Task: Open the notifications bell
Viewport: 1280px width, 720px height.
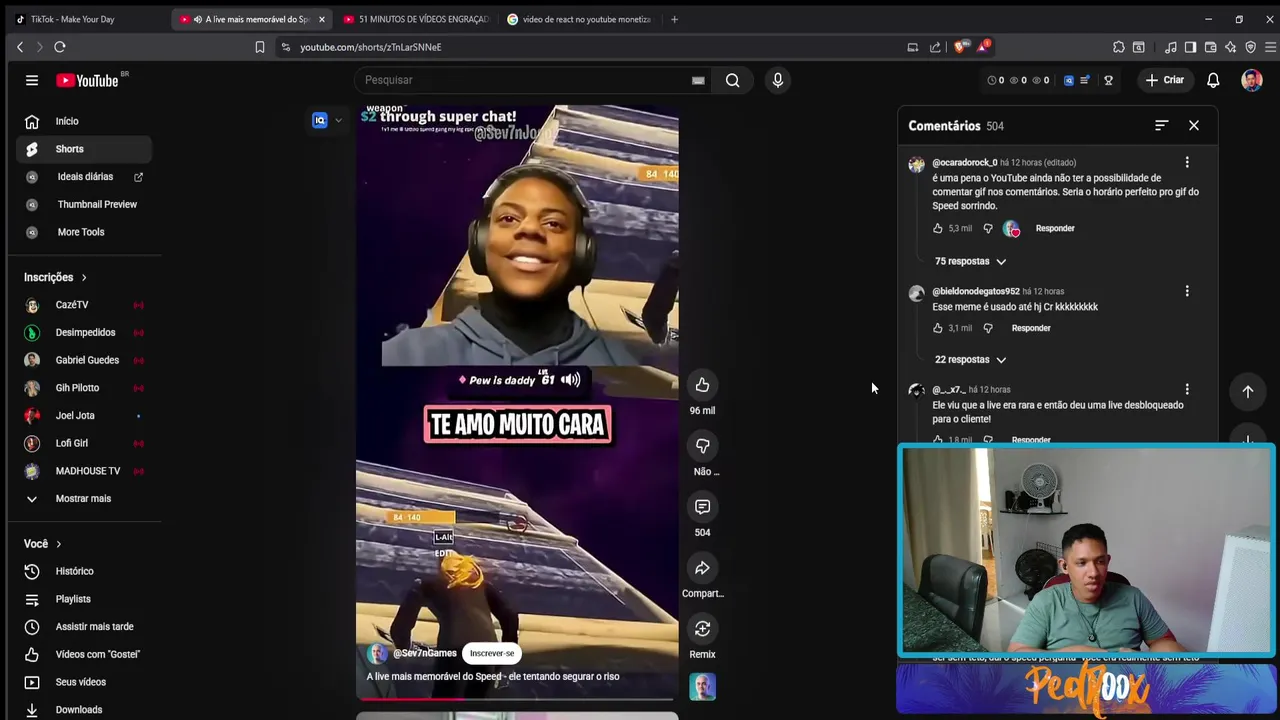Action: pos(1213,80)
